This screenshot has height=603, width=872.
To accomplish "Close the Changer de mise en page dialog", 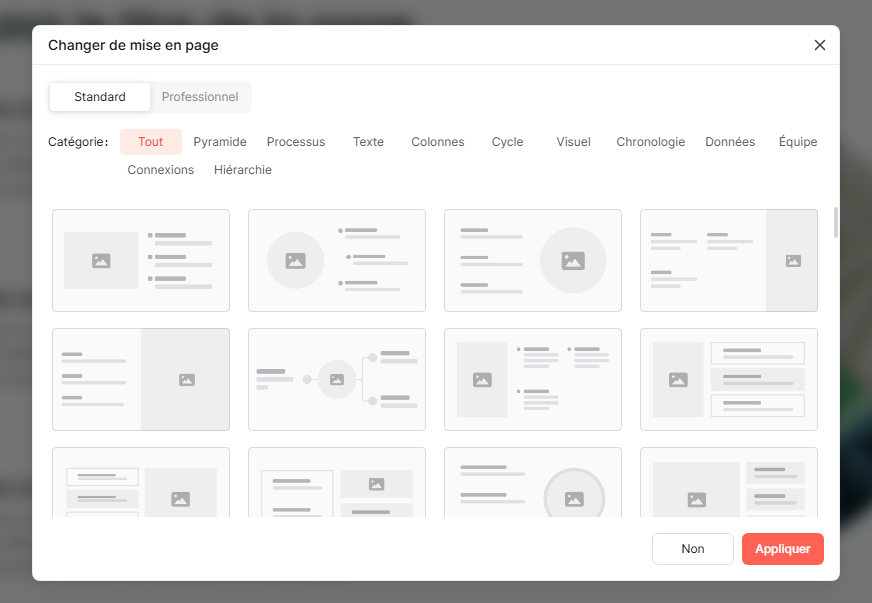I will point(820,45).
